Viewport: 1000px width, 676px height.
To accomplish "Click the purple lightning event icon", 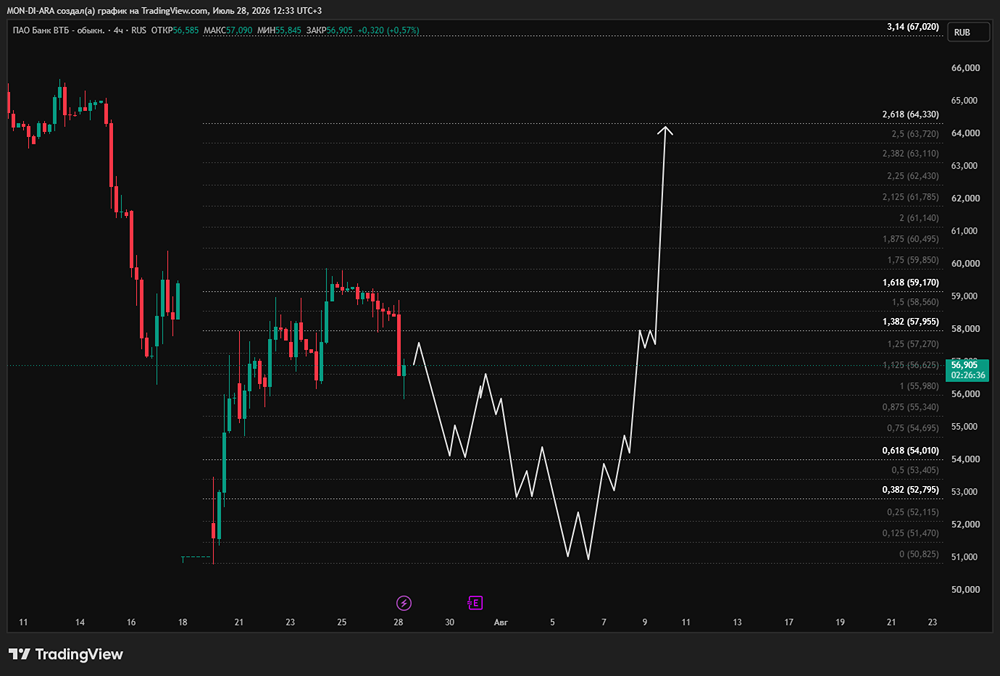I will pyautogui.click(x=404, y=603).
